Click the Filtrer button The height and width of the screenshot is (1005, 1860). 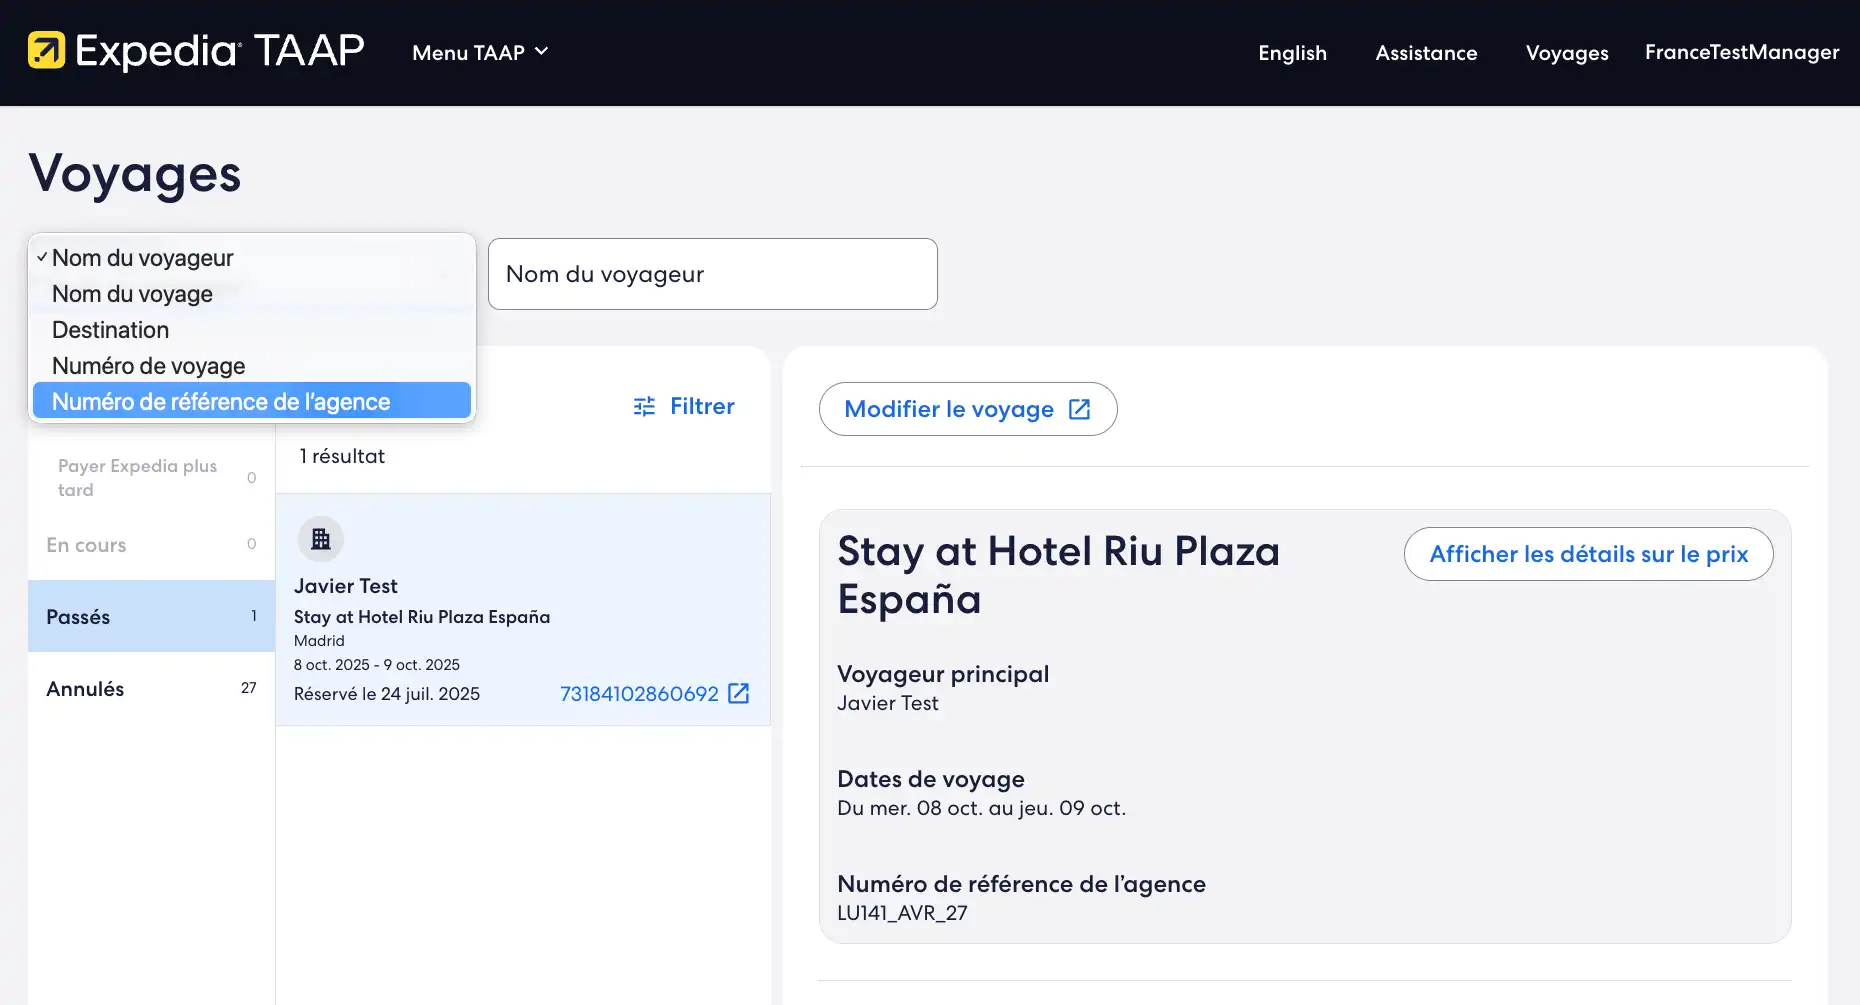pos(684,406)
